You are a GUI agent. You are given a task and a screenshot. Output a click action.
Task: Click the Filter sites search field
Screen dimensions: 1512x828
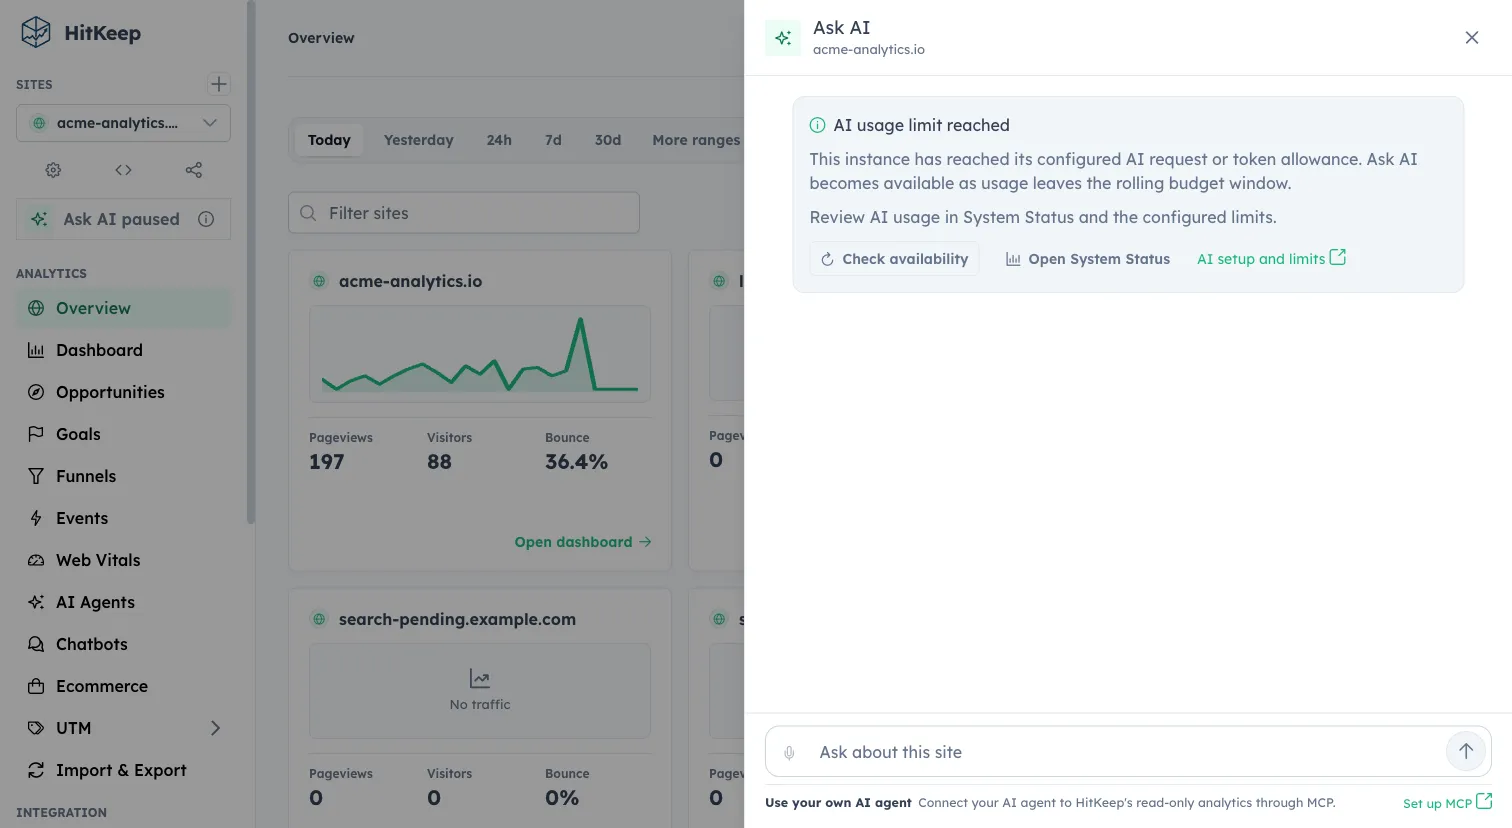pyautogui.click(x=464, y=213)
